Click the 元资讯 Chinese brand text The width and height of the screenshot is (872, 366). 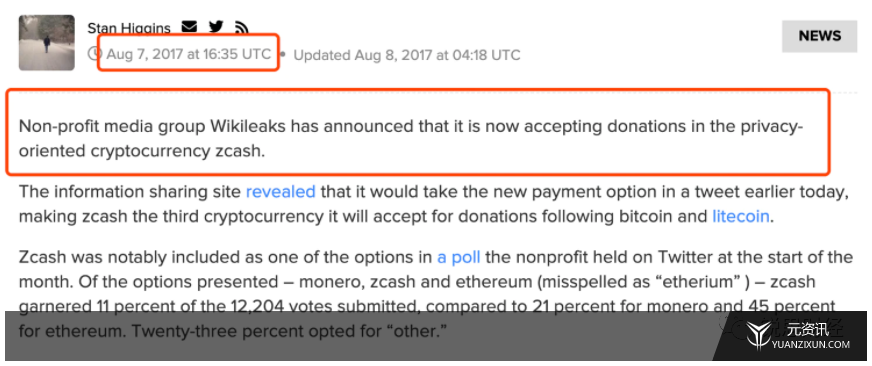(808, 329)
